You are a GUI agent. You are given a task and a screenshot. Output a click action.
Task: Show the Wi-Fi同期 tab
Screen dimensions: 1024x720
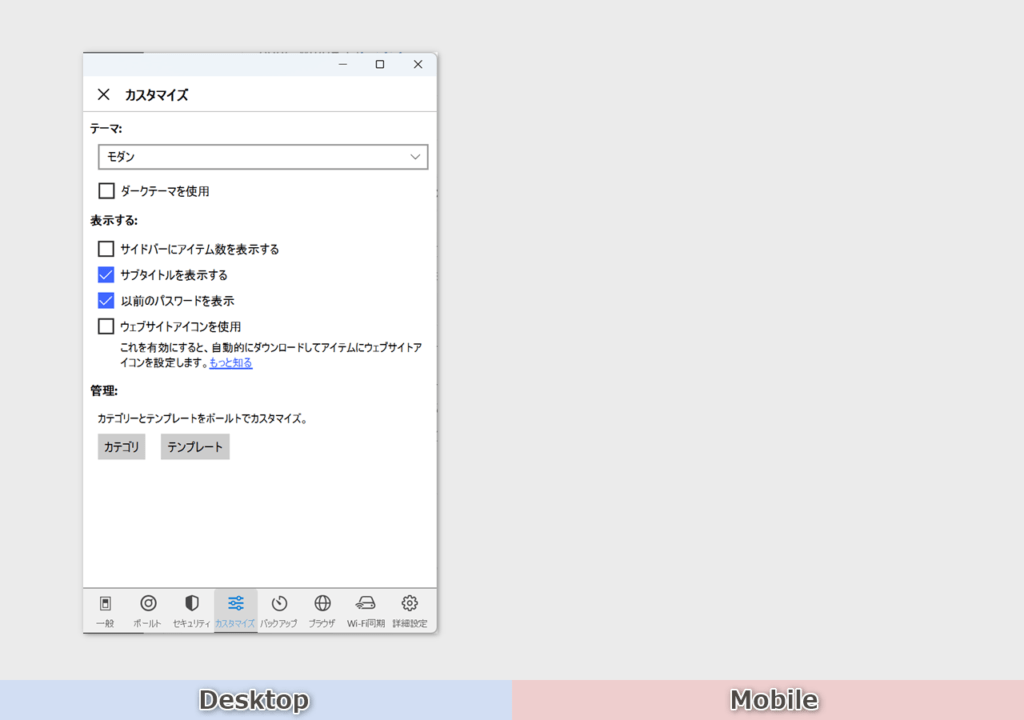[x=366, y=611]
